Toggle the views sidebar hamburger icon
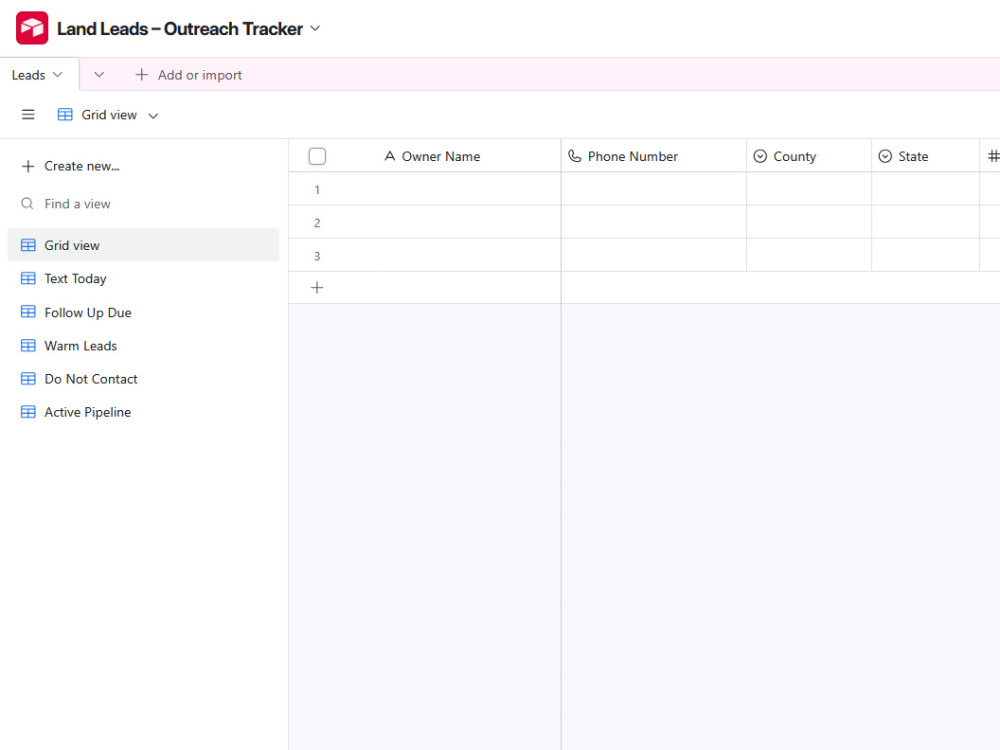 point(28,115)
